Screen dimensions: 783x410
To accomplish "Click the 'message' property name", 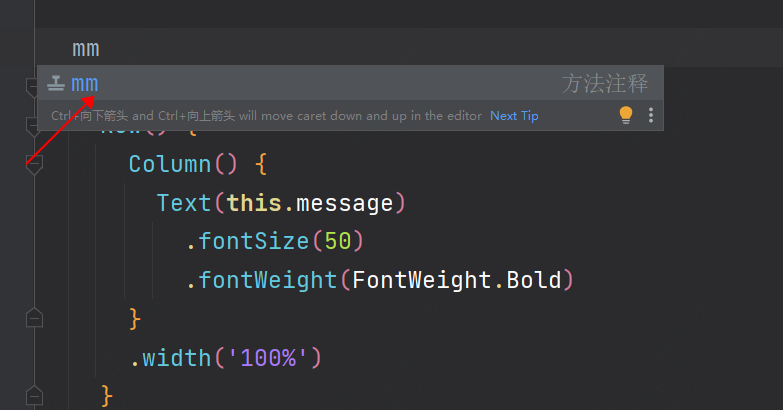I will (344, 203).
